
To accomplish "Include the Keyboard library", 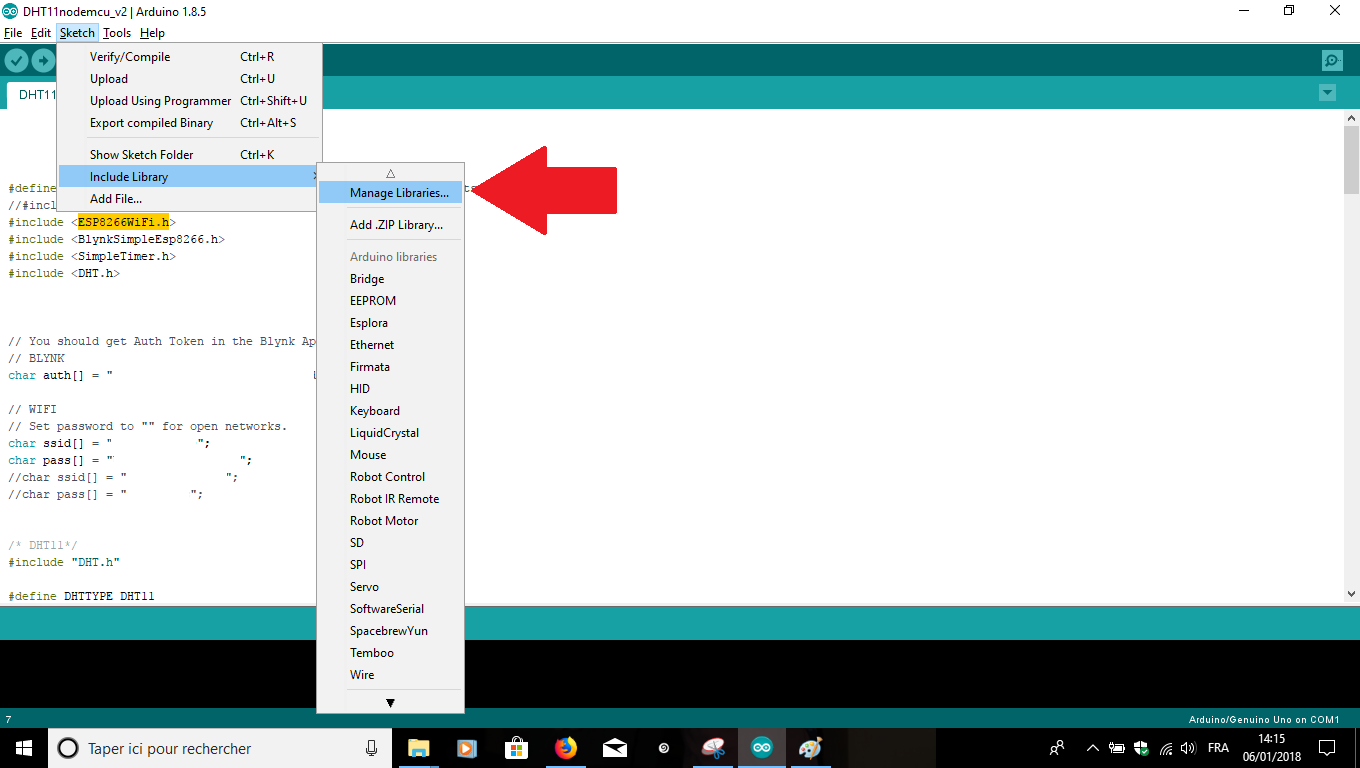I will point(390,411).
